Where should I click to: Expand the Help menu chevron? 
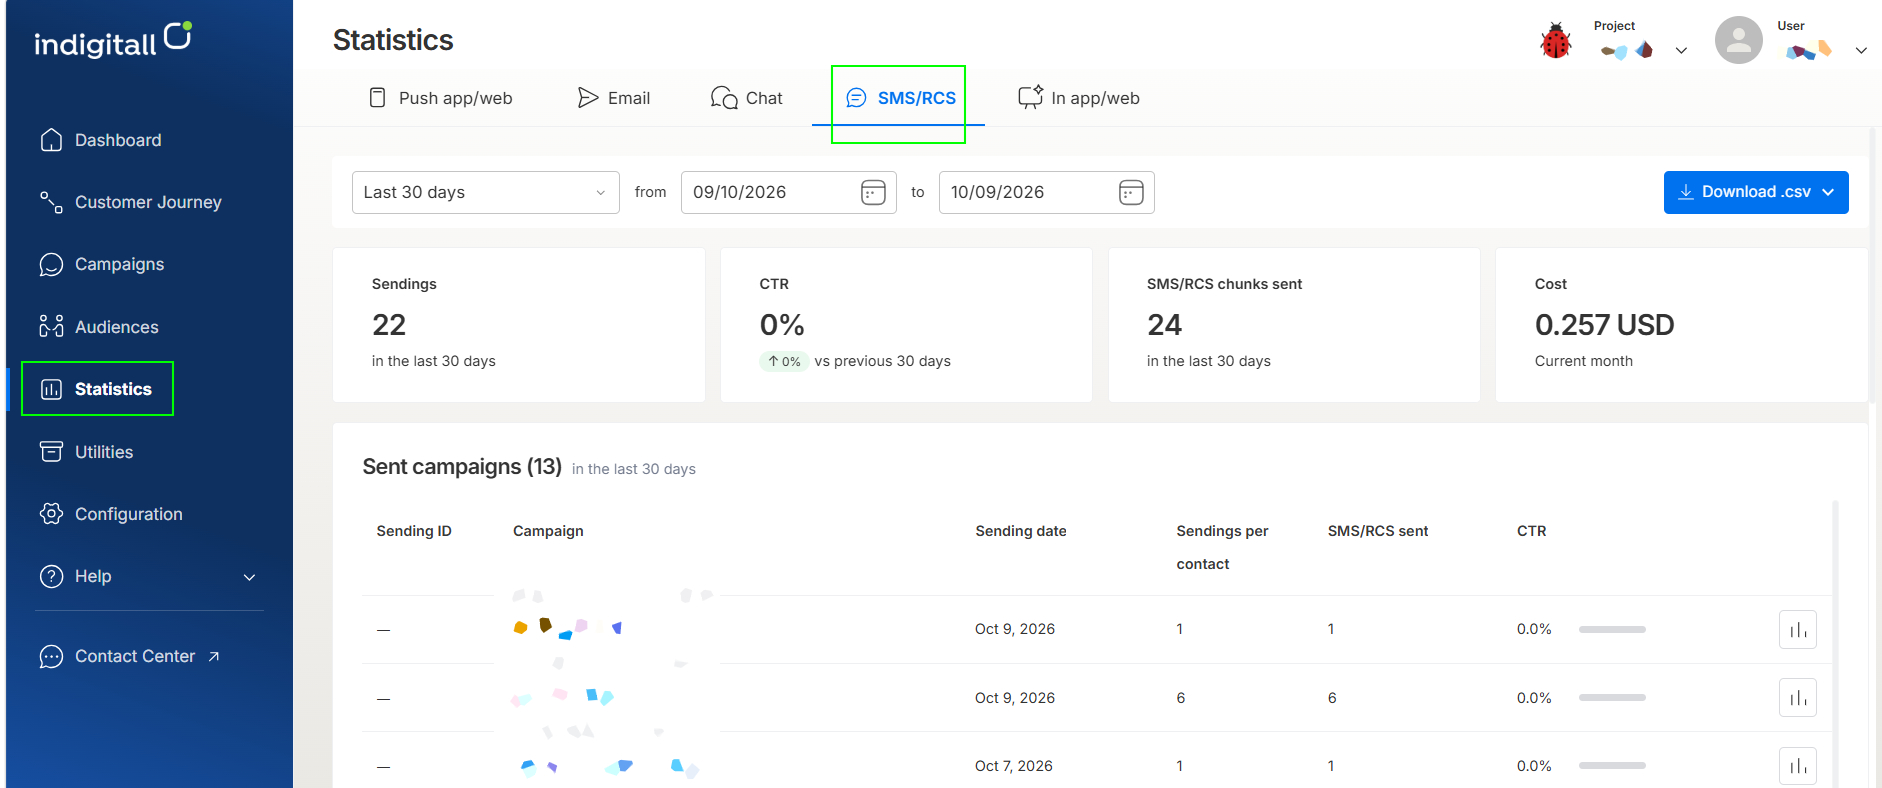tap(249, 577)
